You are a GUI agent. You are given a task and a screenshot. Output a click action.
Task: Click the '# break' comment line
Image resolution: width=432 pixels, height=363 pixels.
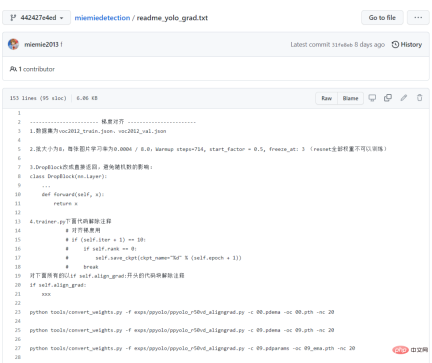tap(82, 267)
